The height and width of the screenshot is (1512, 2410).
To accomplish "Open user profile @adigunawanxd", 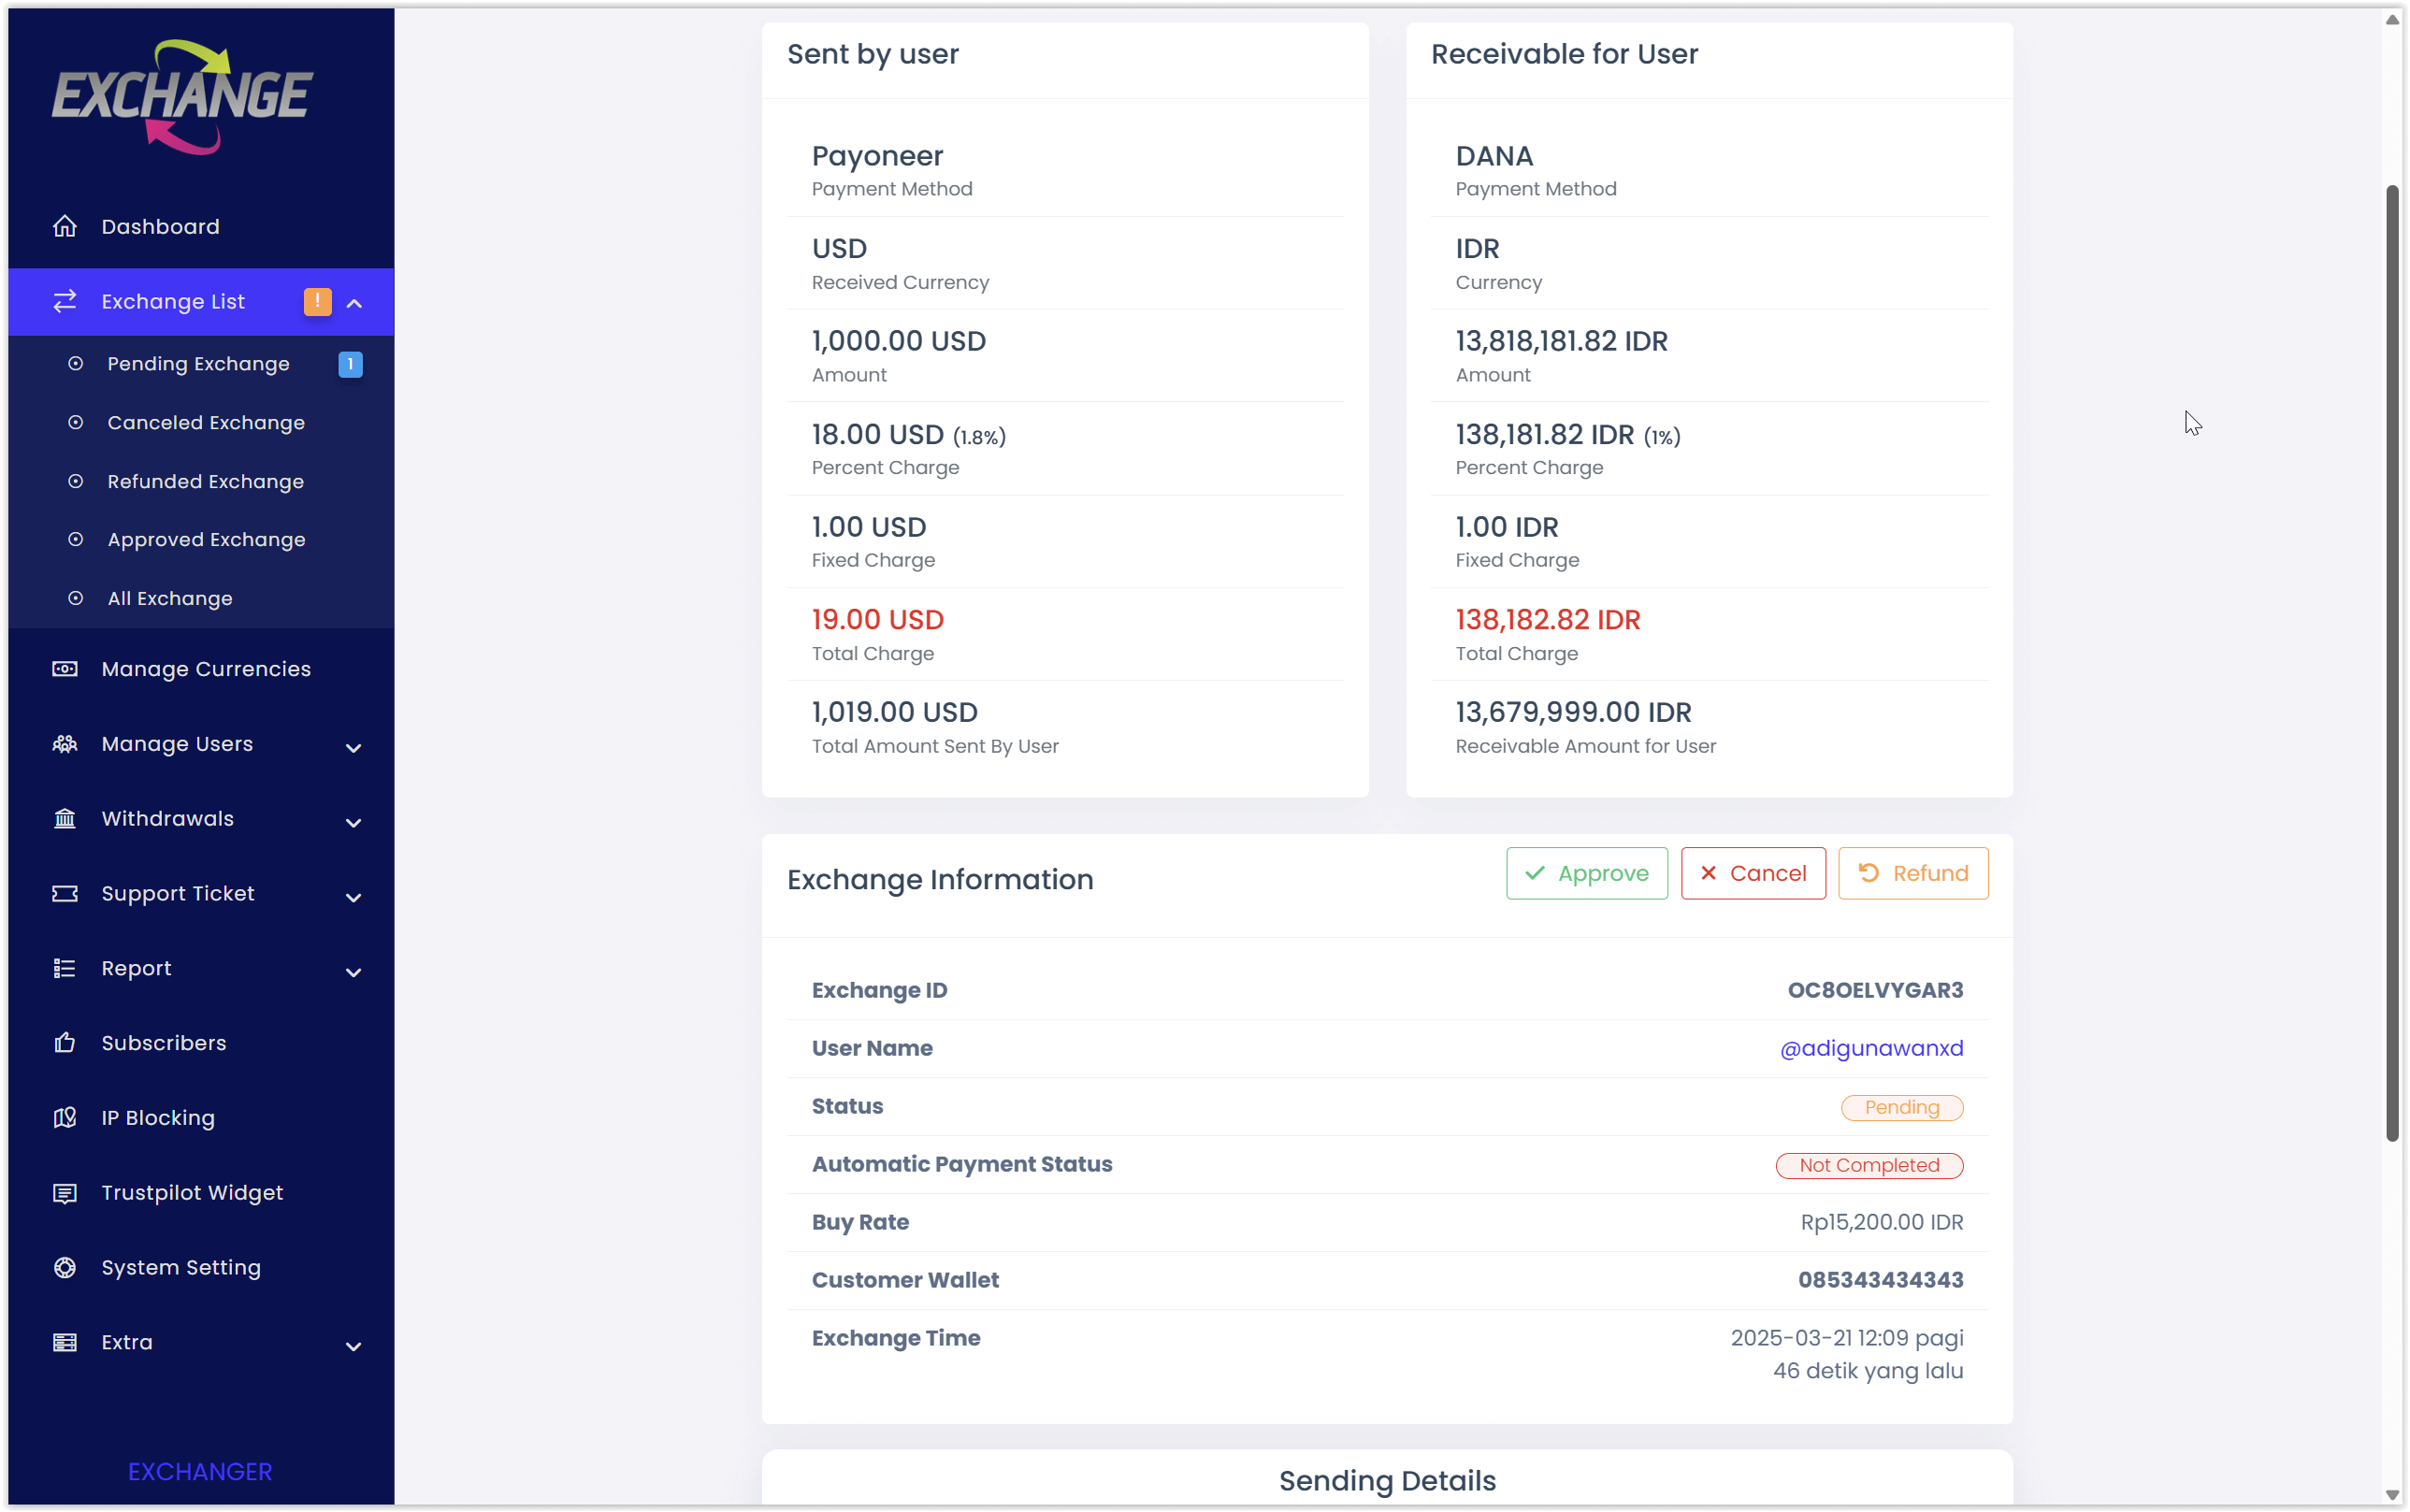I will (1871, 1048).
